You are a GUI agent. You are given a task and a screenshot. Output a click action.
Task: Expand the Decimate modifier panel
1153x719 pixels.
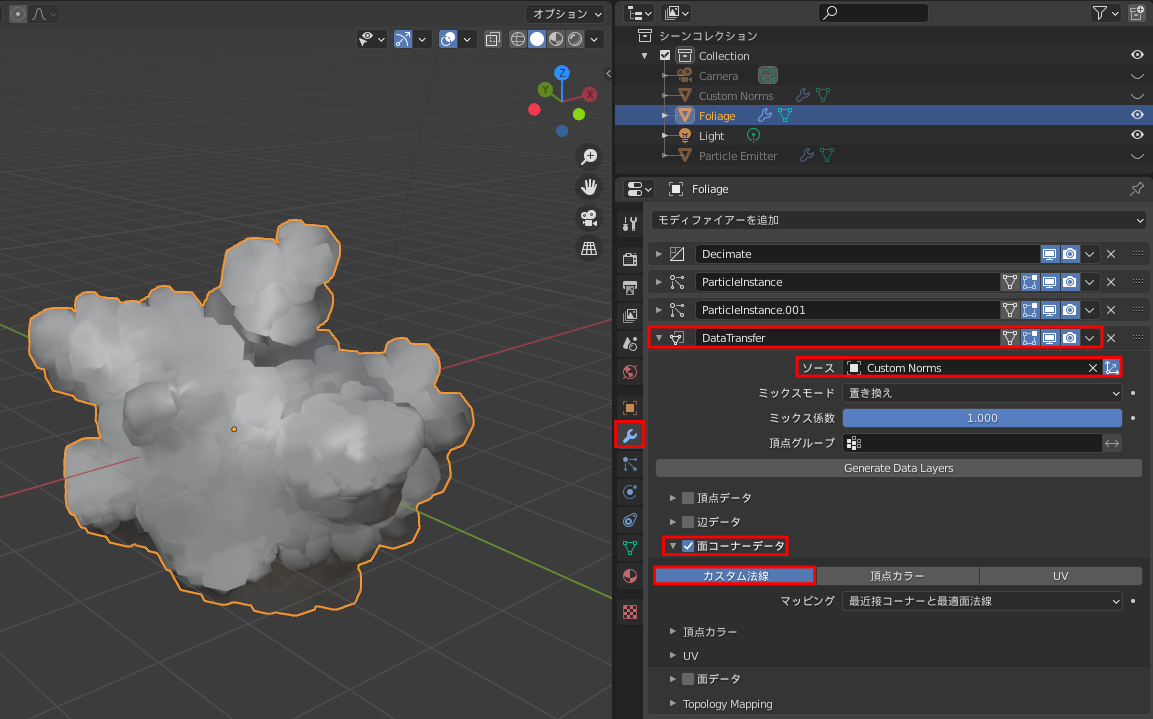tap(659, 254)
